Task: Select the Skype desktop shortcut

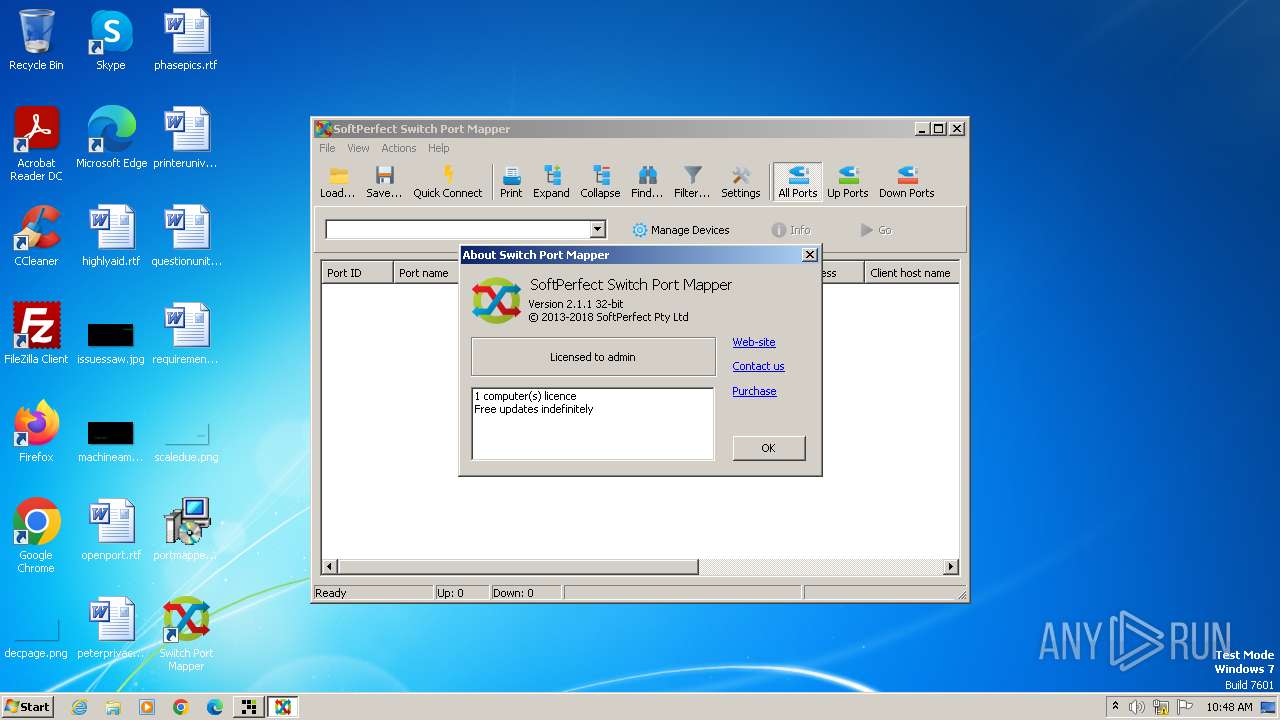Action: 111,40
